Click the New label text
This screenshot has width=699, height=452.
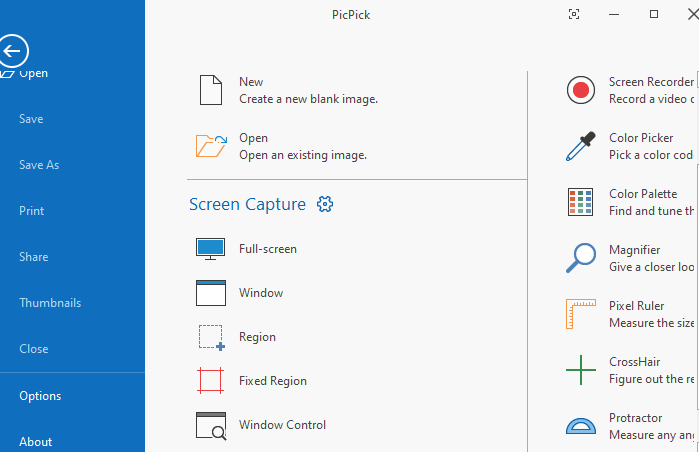251,82
